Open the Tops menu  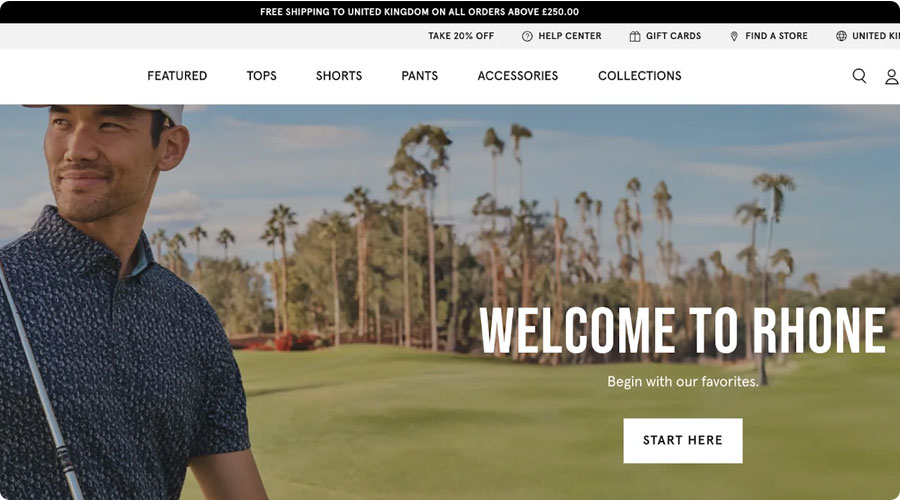pos(261,76)
